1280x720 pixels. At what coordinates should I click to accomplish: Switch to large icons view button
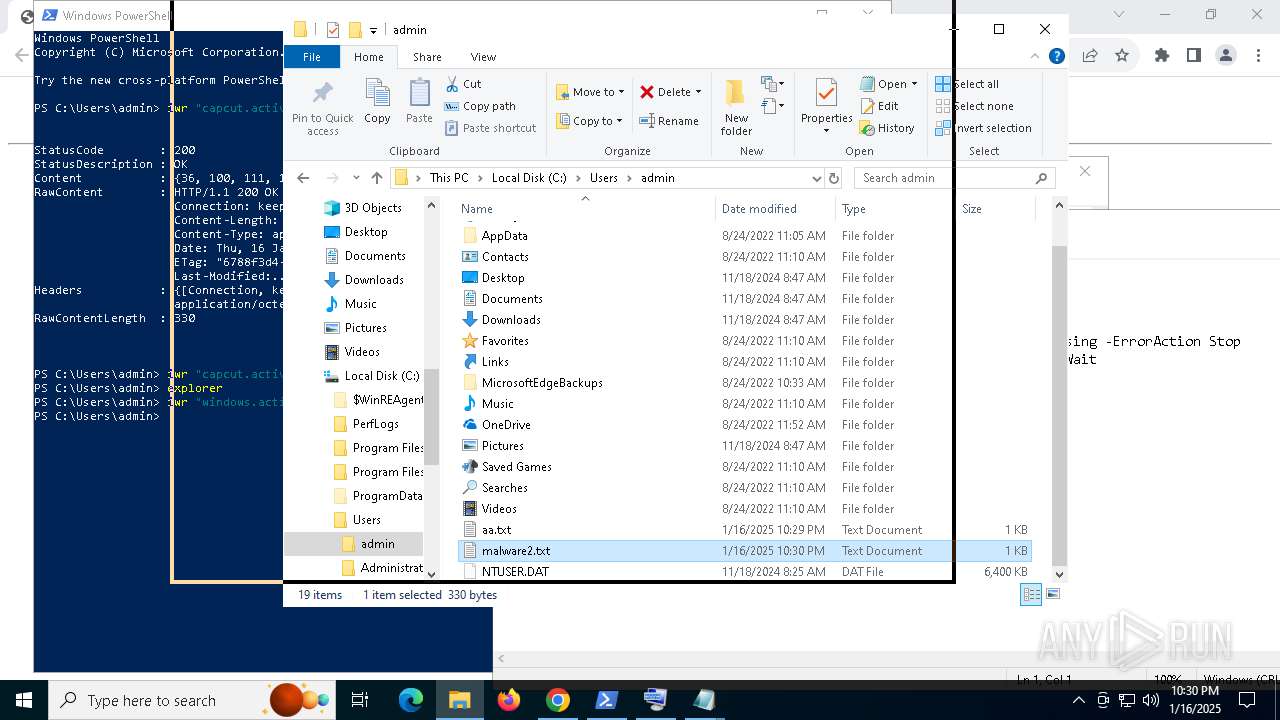tap(1052, 594)
